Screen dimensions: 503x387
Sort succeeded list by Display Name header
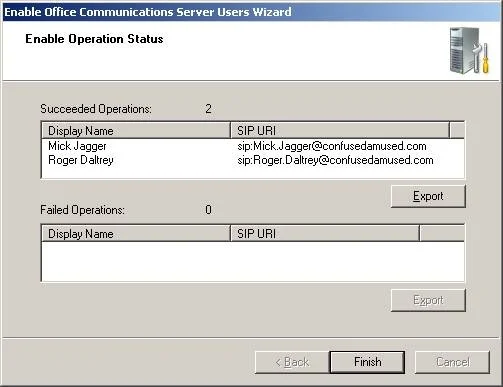tap(136, 130)
